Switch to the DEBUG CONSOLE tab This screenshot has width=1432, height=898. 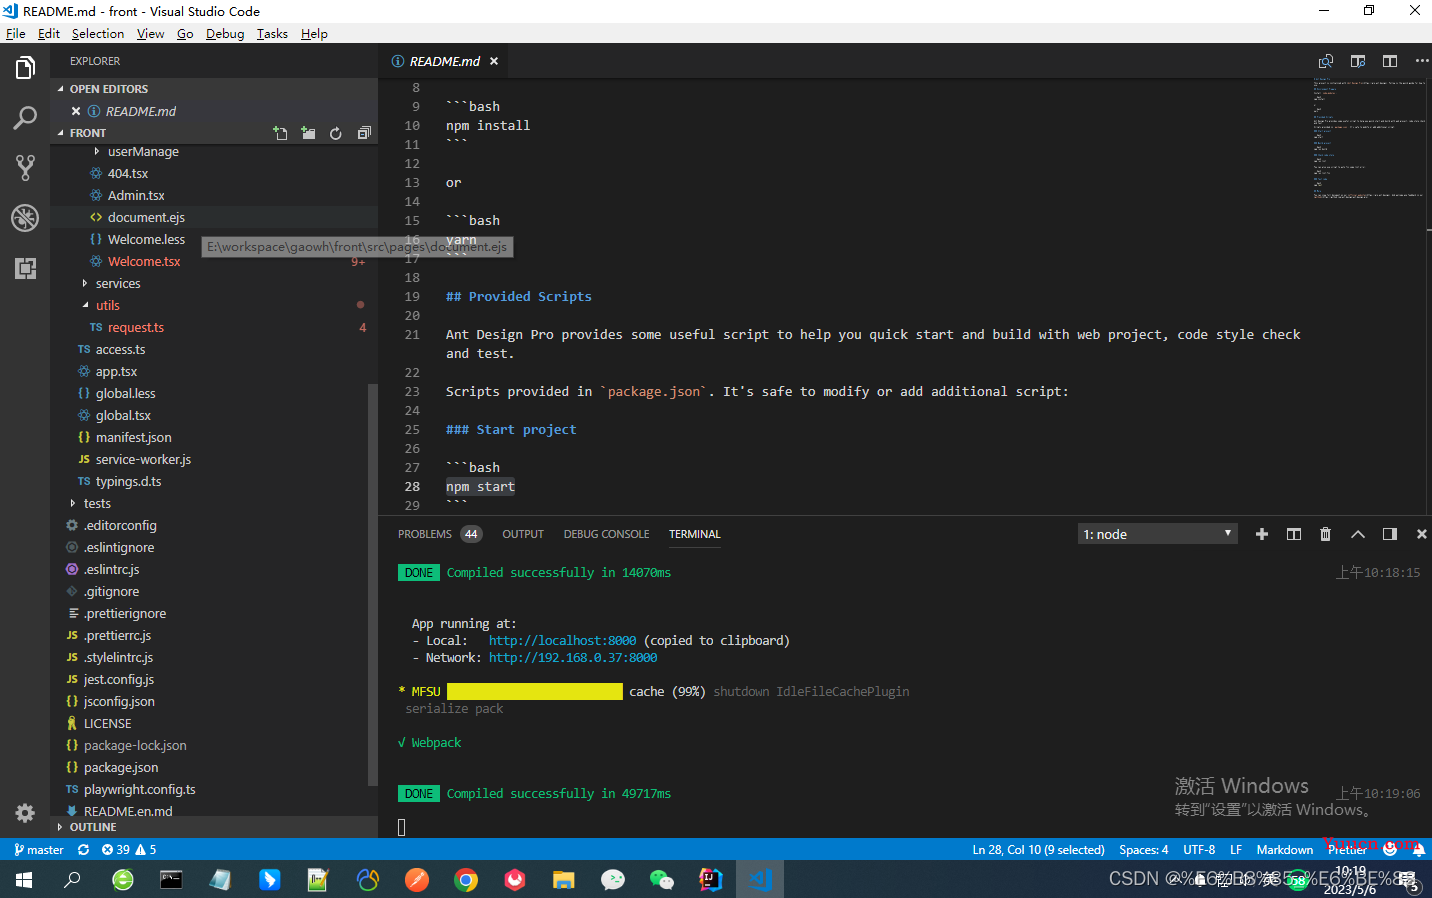coord(606,534)
